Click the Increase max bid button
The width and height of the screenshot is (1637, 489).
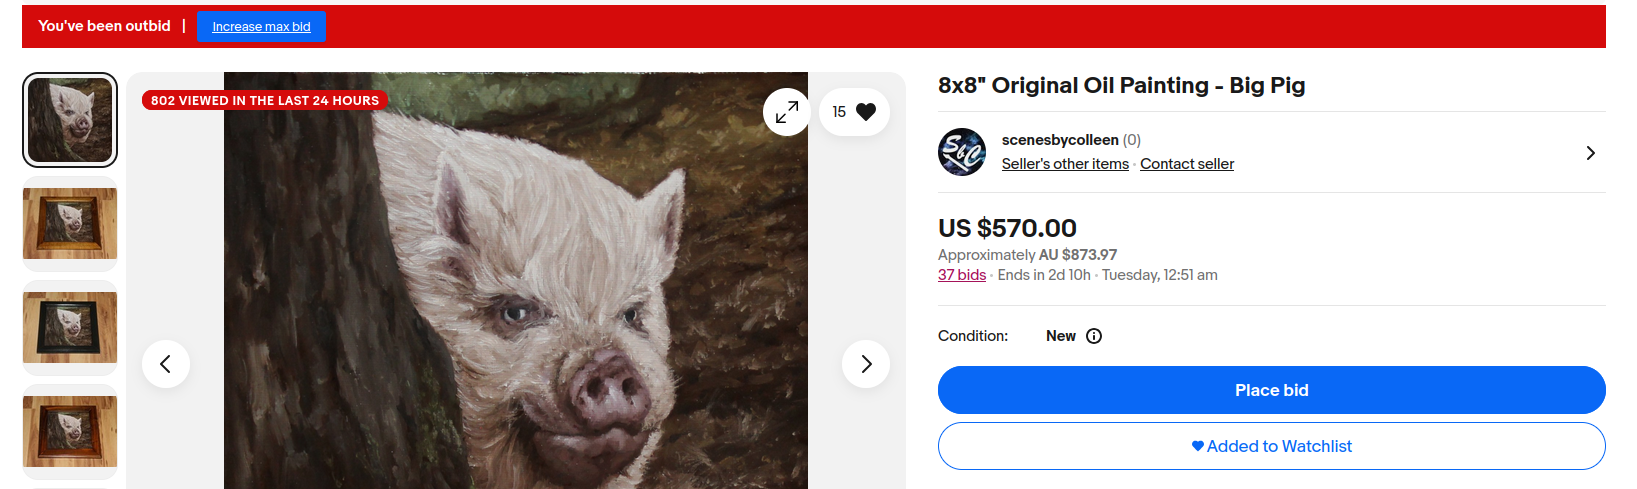[261, 27]
